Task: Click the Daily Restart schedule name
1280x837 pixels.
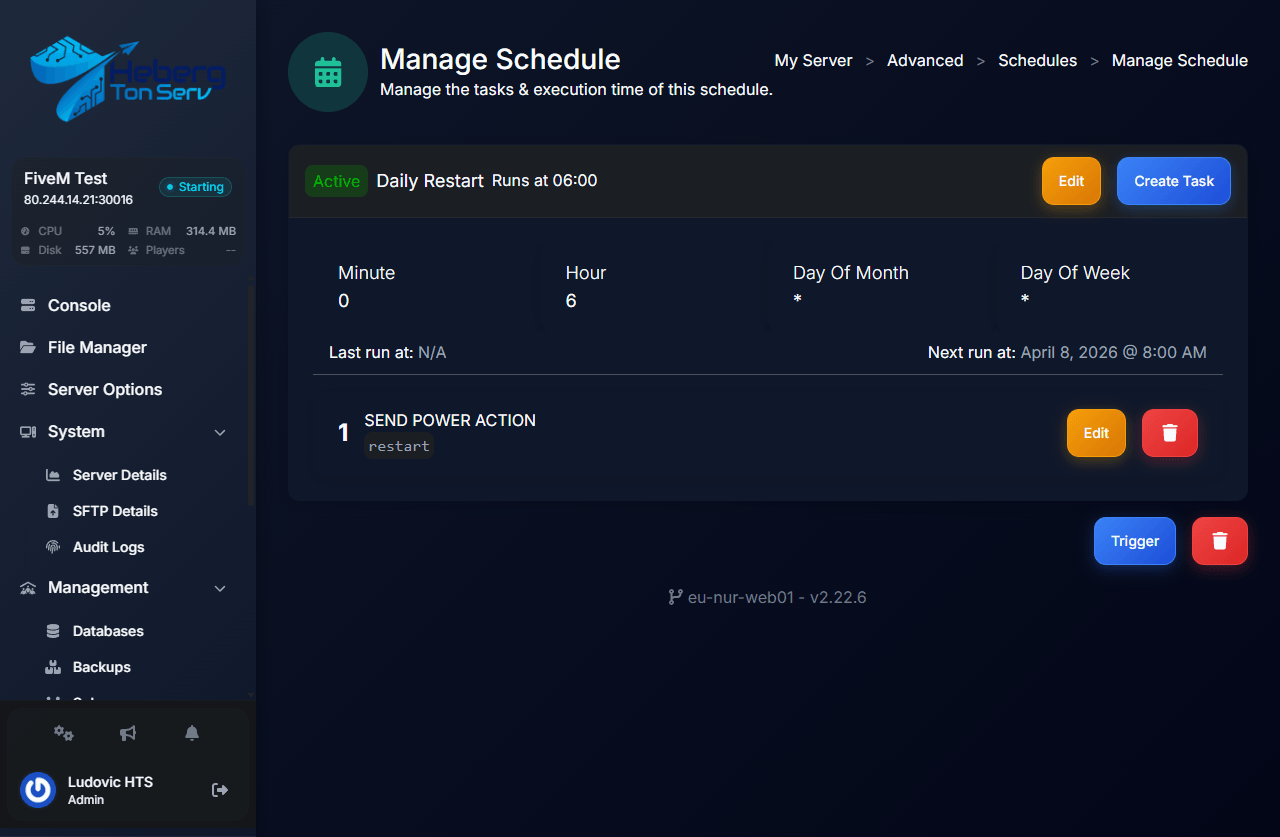Action: 430,181
